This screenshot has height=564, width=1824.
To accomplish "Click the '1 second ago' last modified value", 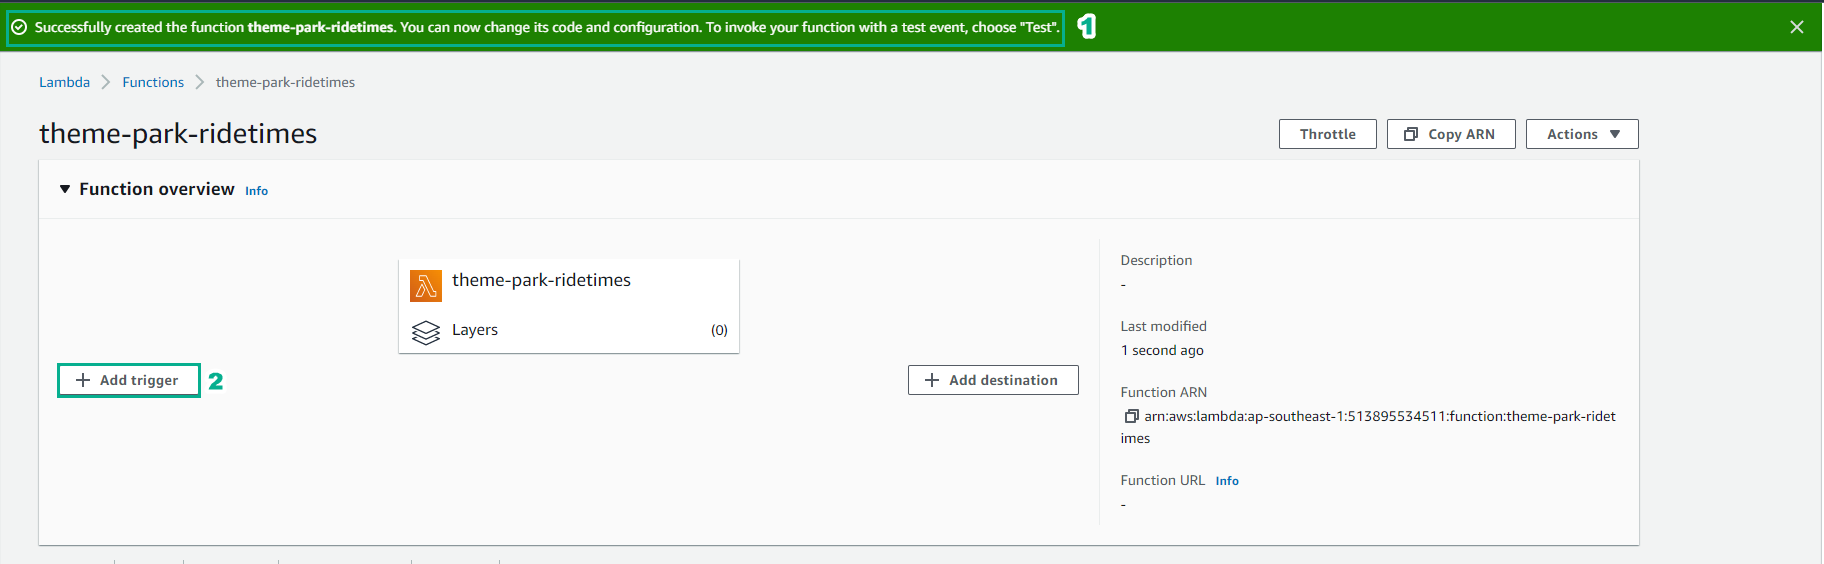I will pos(1162,350).
